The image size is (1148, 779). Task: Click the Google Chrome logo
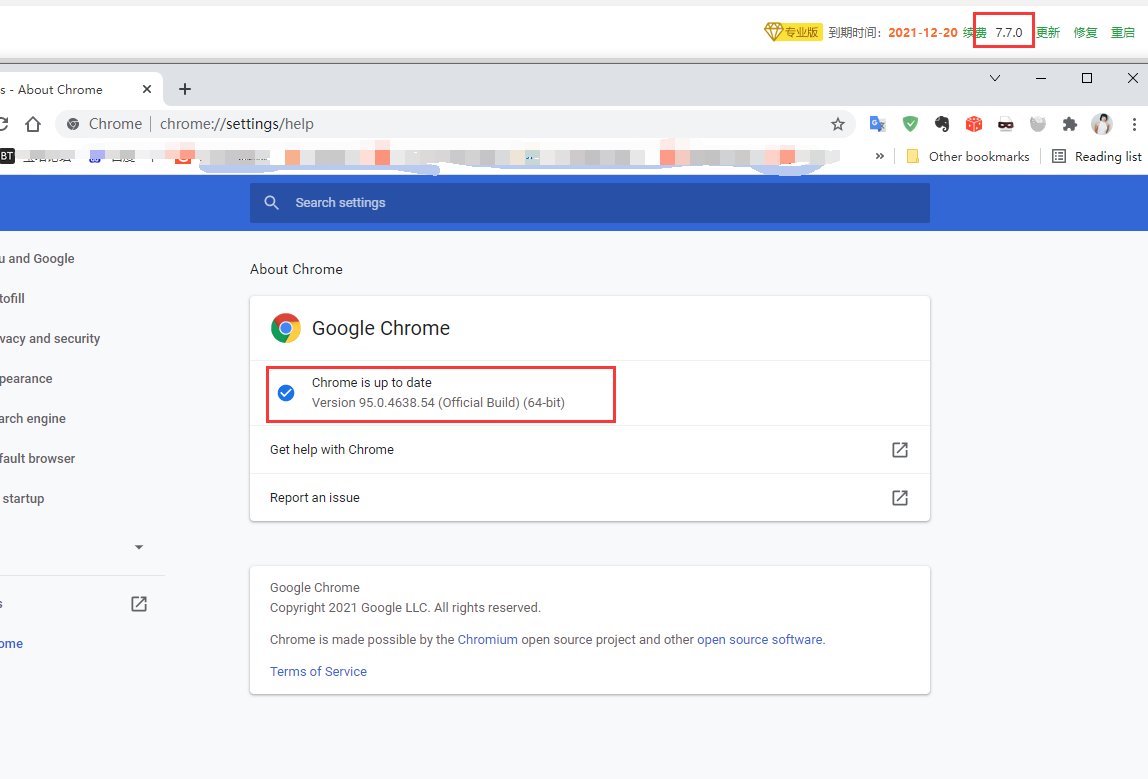click(286, 329)
